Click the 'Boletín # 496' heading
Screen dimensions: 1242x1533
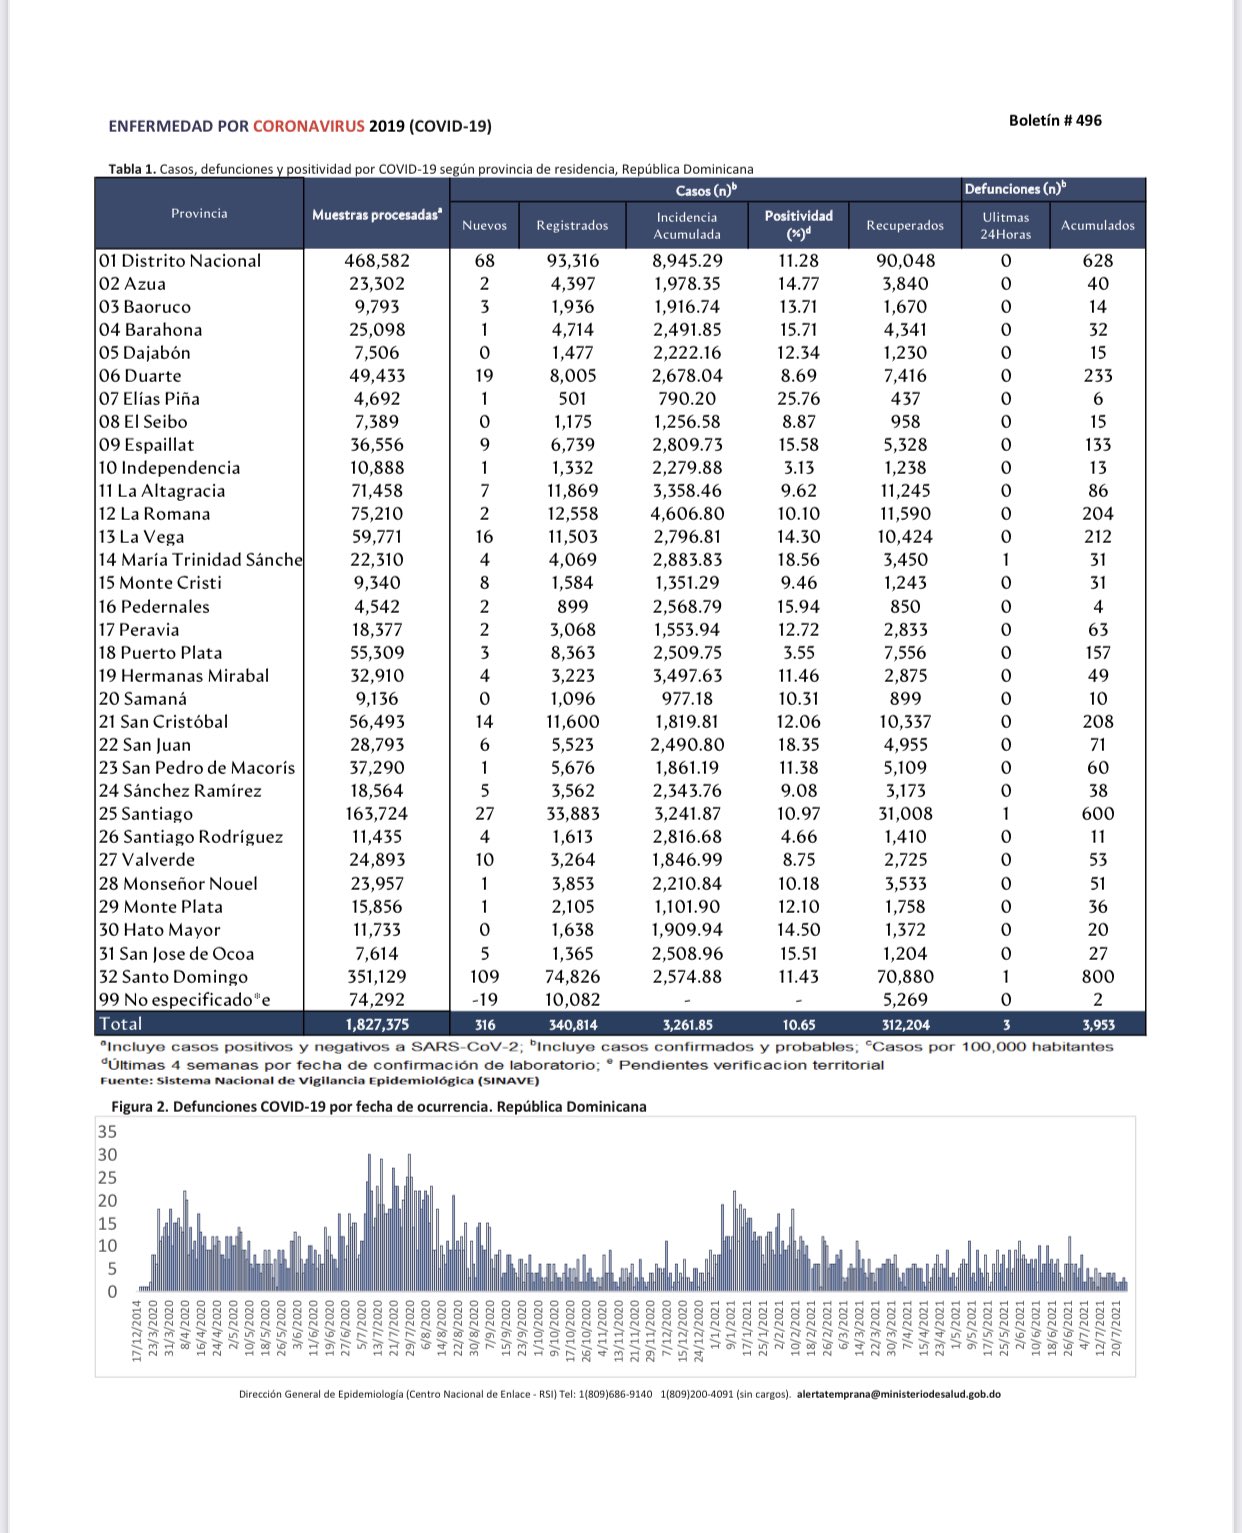point(1055,120)
